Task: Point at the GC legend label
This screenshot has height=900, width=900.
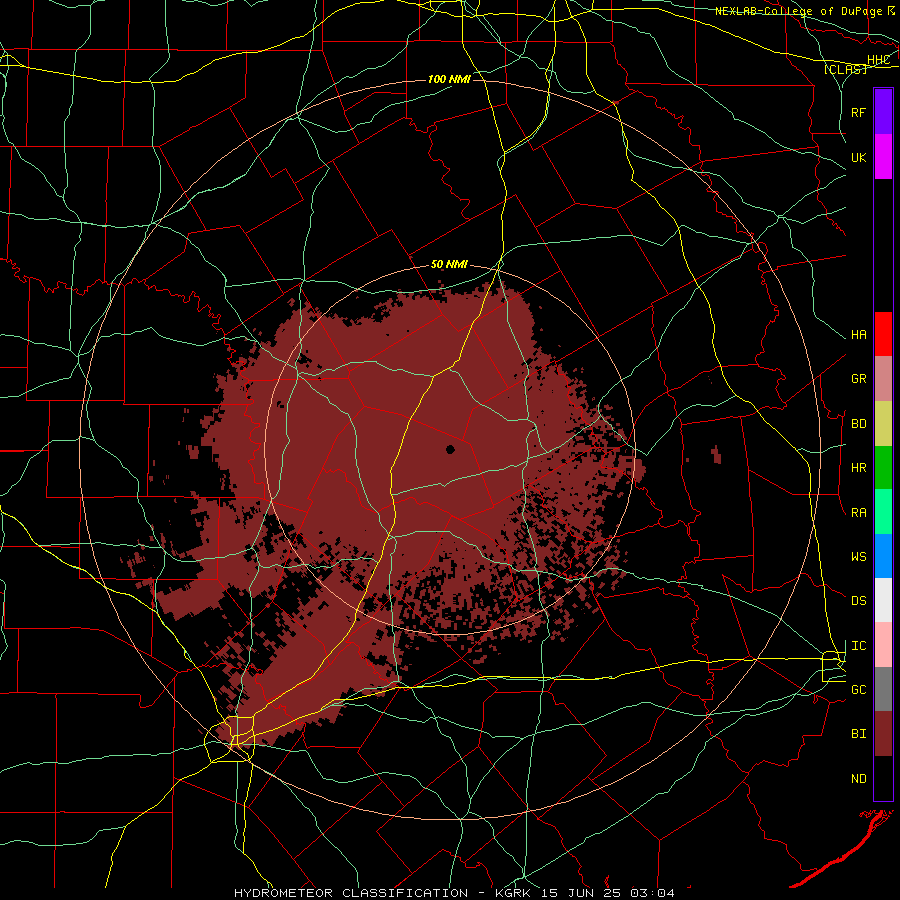Action: coord(858,690)
